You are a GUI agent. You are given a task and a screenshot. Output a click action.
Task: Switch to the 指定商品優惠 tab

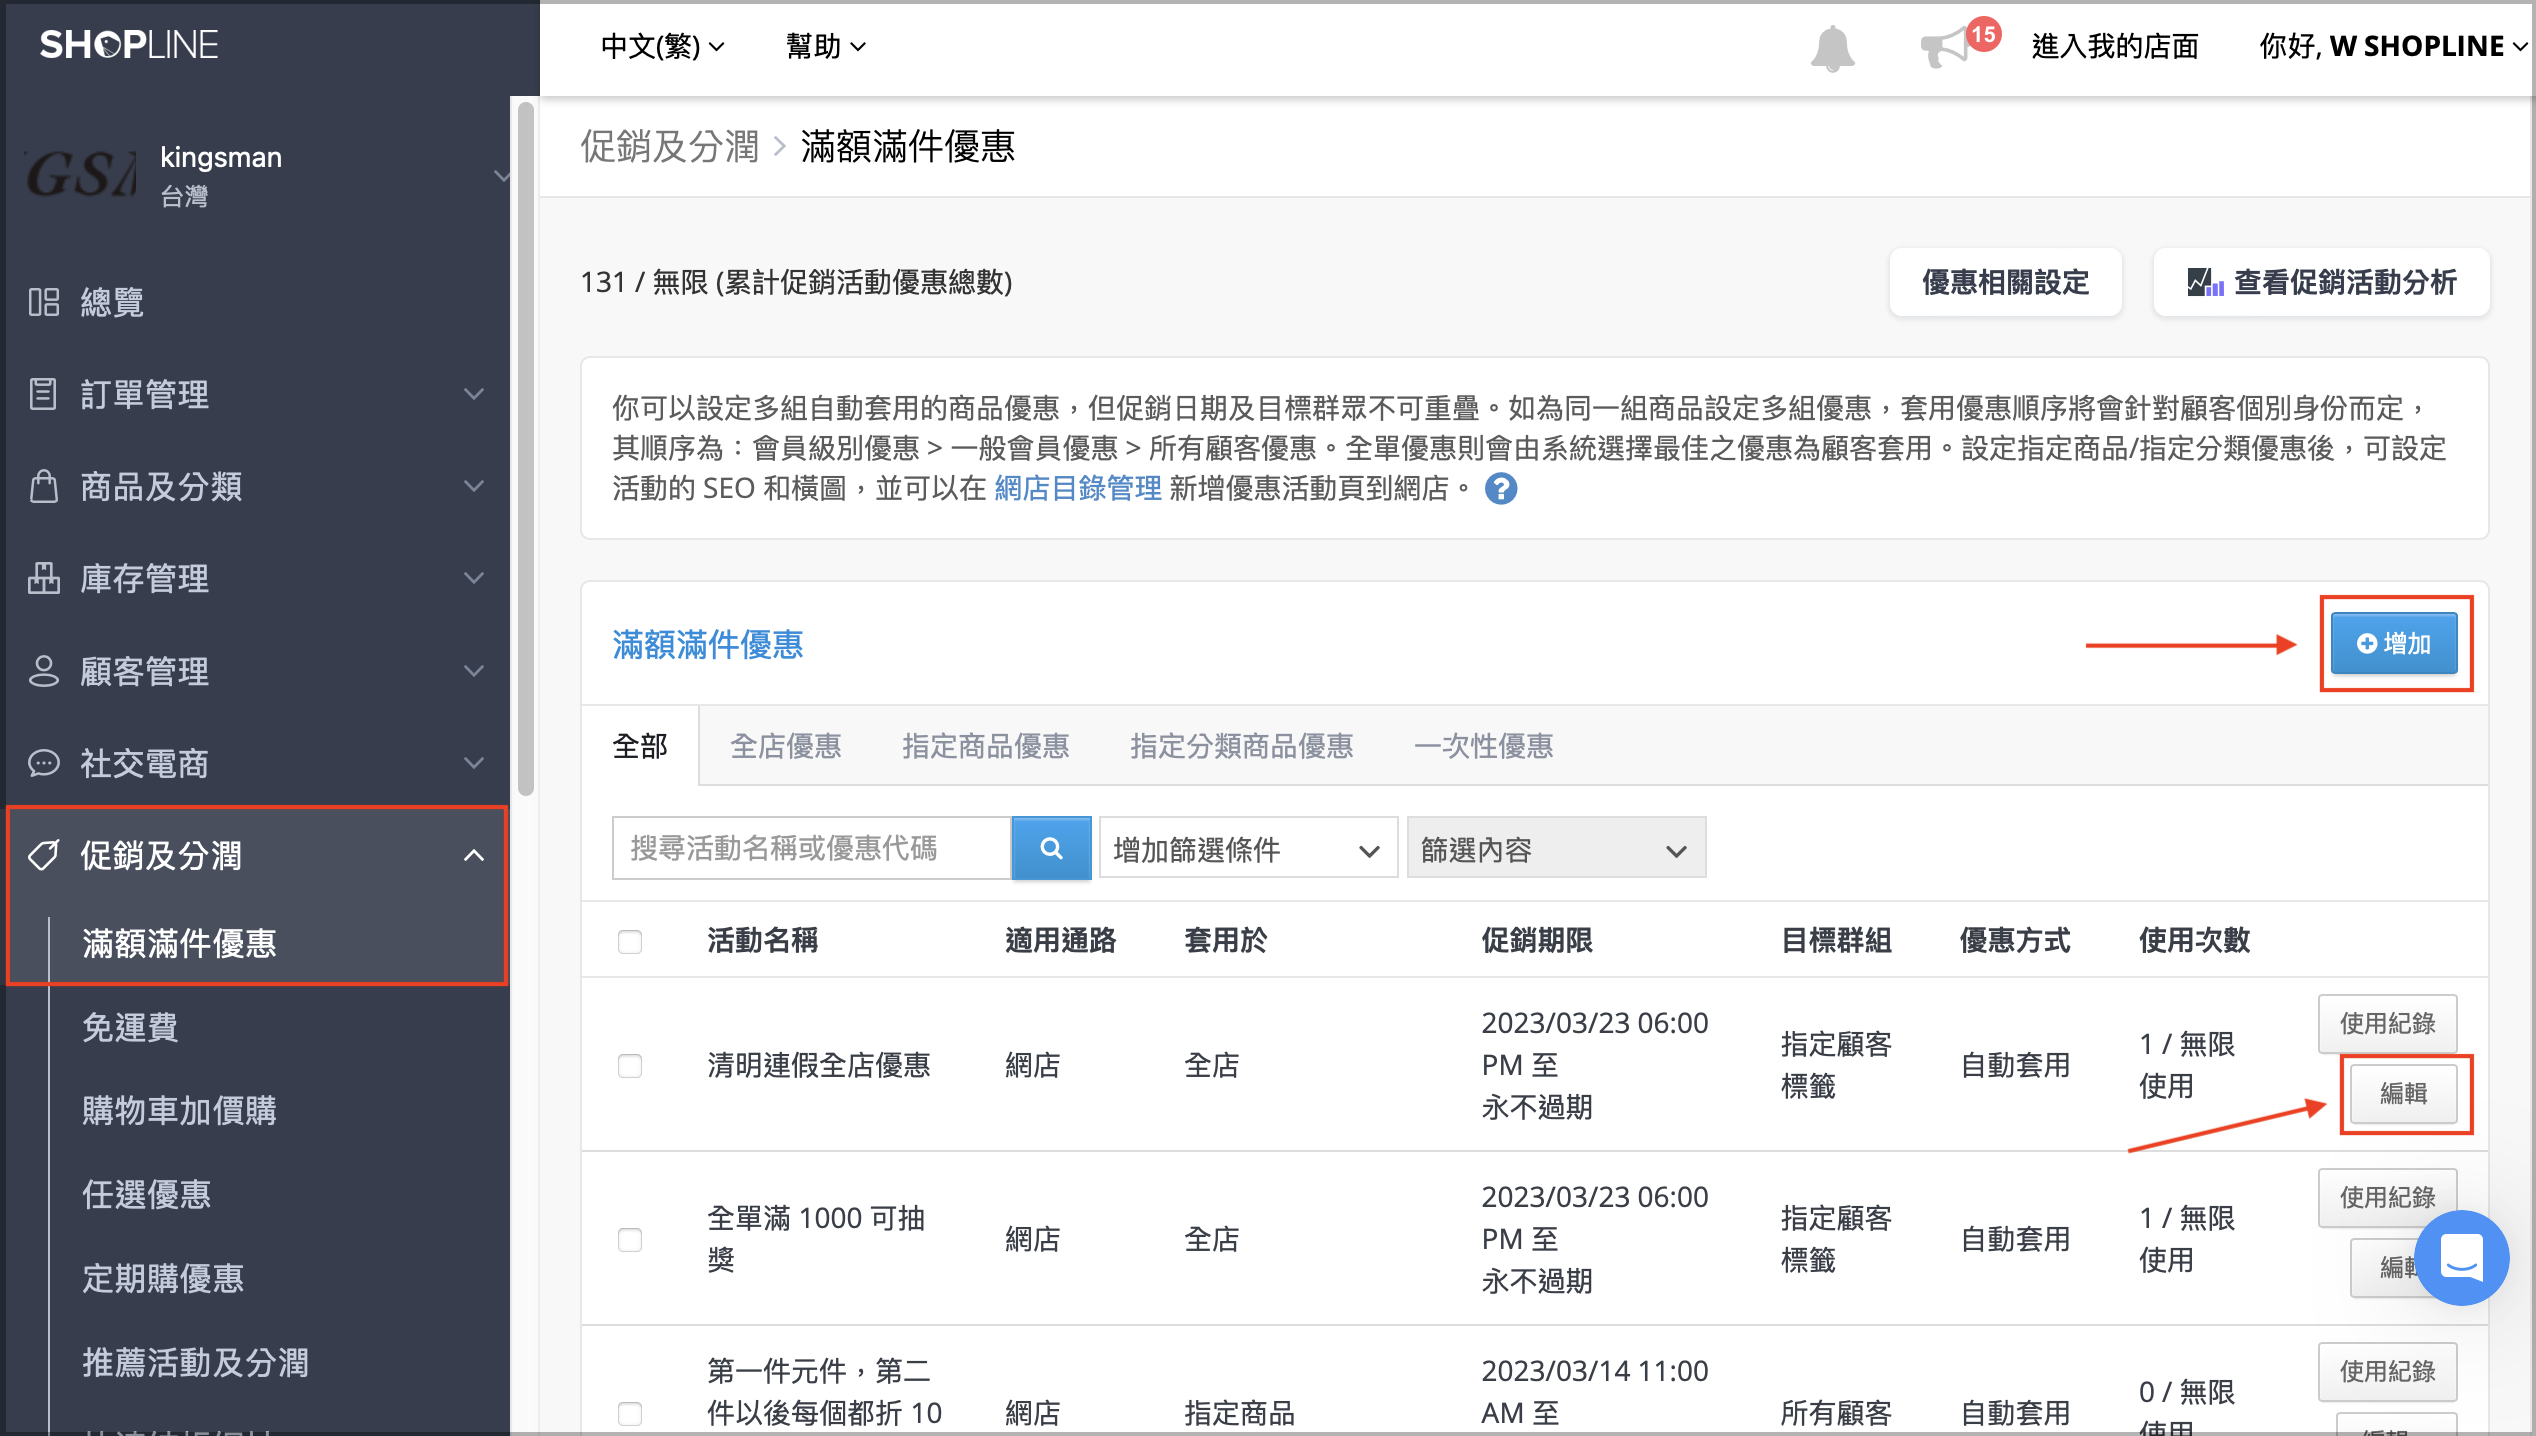pos(985,746)
